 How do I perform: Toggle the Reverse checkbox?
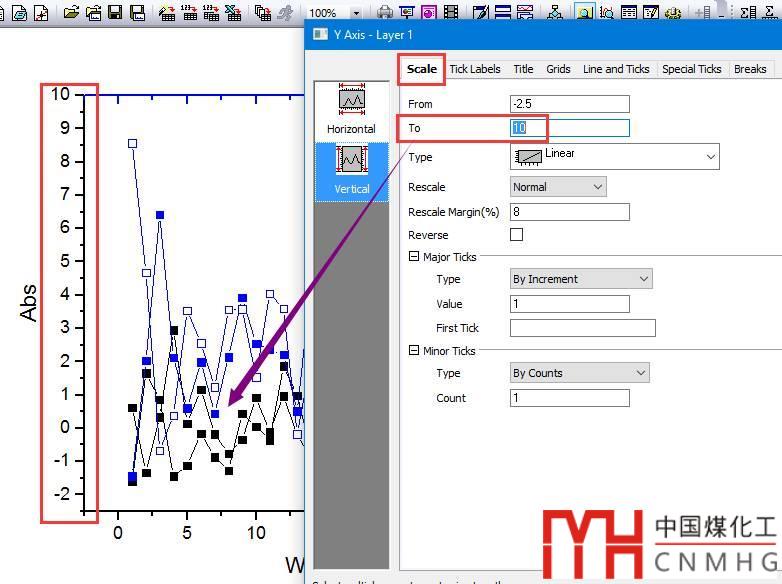pyautogui.click(x=516, y=234)
